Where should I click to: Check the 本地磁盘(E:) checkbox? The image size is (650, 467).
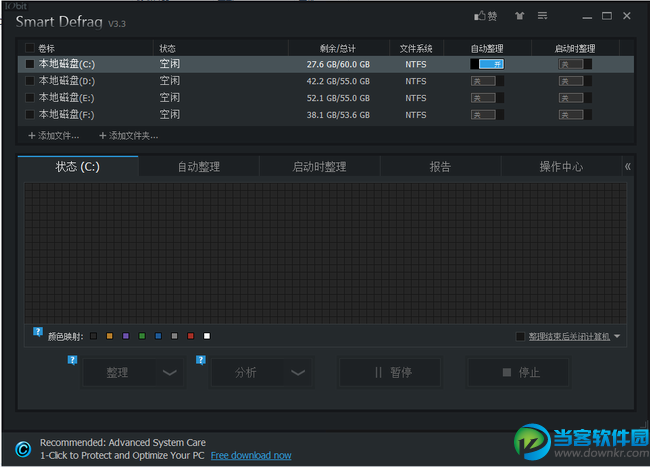pyautogui.click(x=30, y=97)
